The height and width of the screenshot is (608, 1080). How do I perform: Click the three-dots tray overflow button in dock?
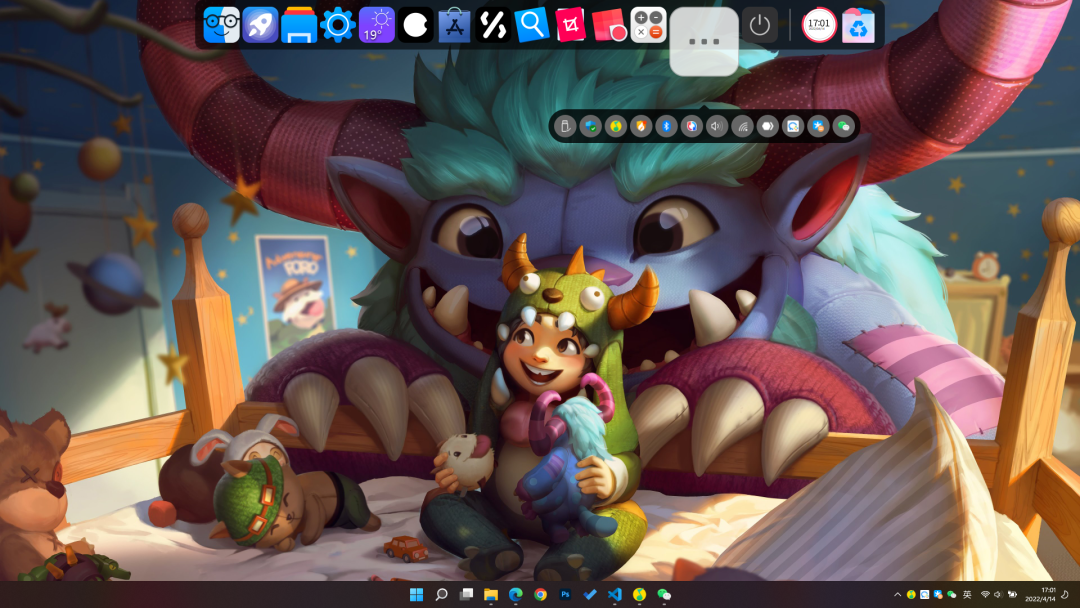[704, 41]
